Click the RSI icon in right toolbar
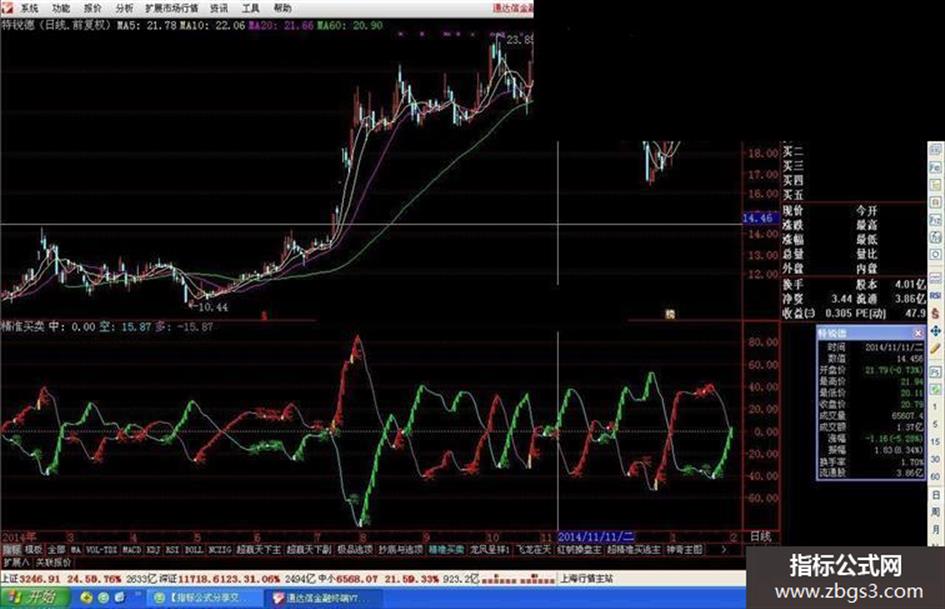This screenshot has height=609, width=945. pyautogui.click(x=936, y=295)
